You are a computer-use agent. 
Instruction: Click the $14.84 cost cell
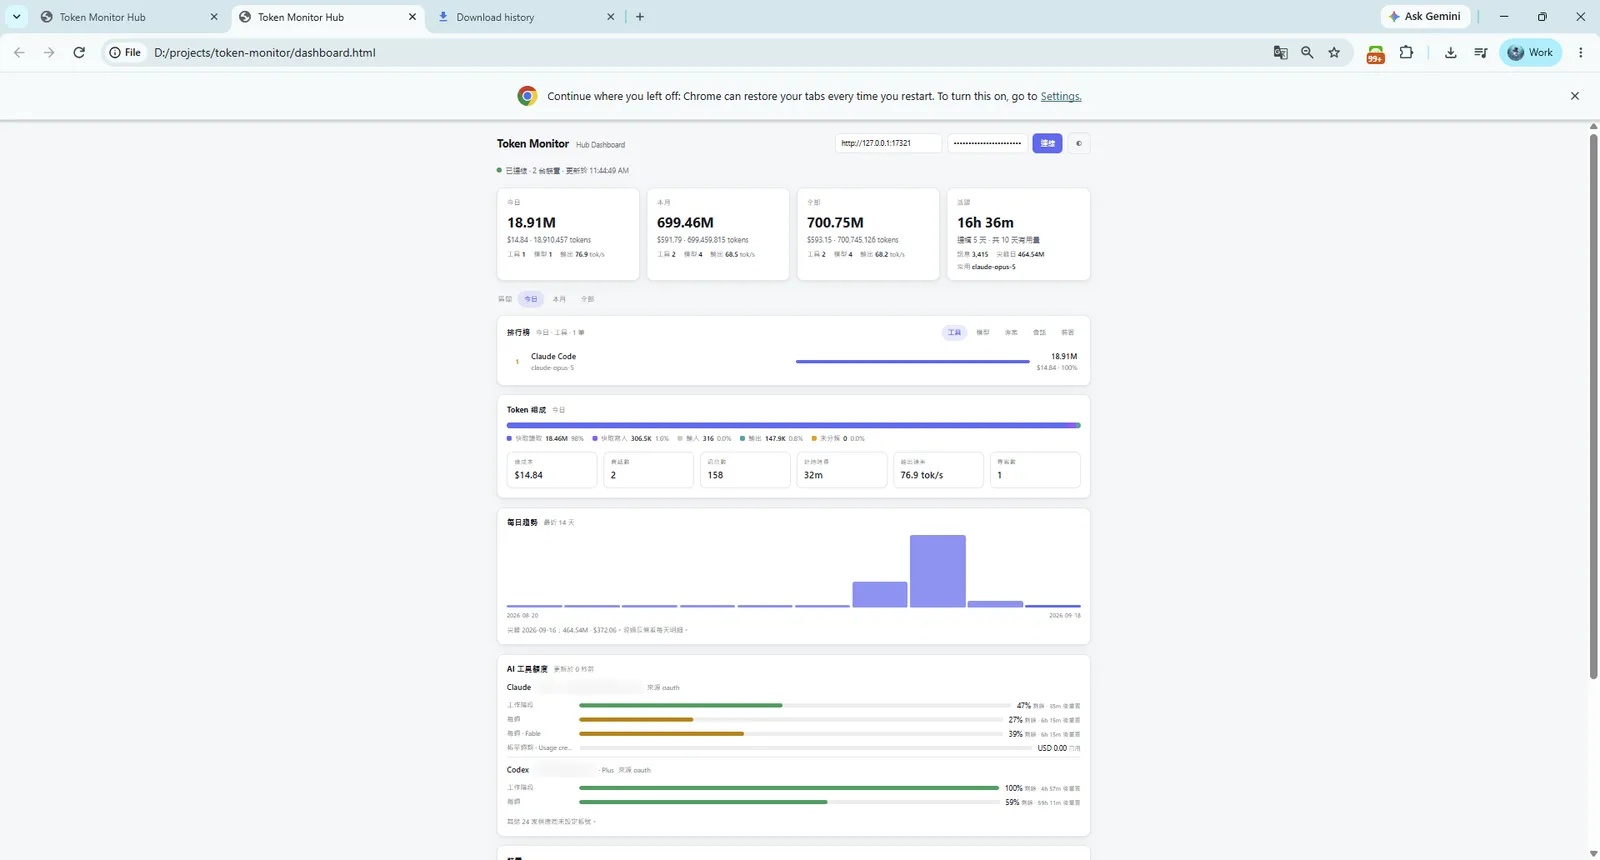(x=552, y=470)
